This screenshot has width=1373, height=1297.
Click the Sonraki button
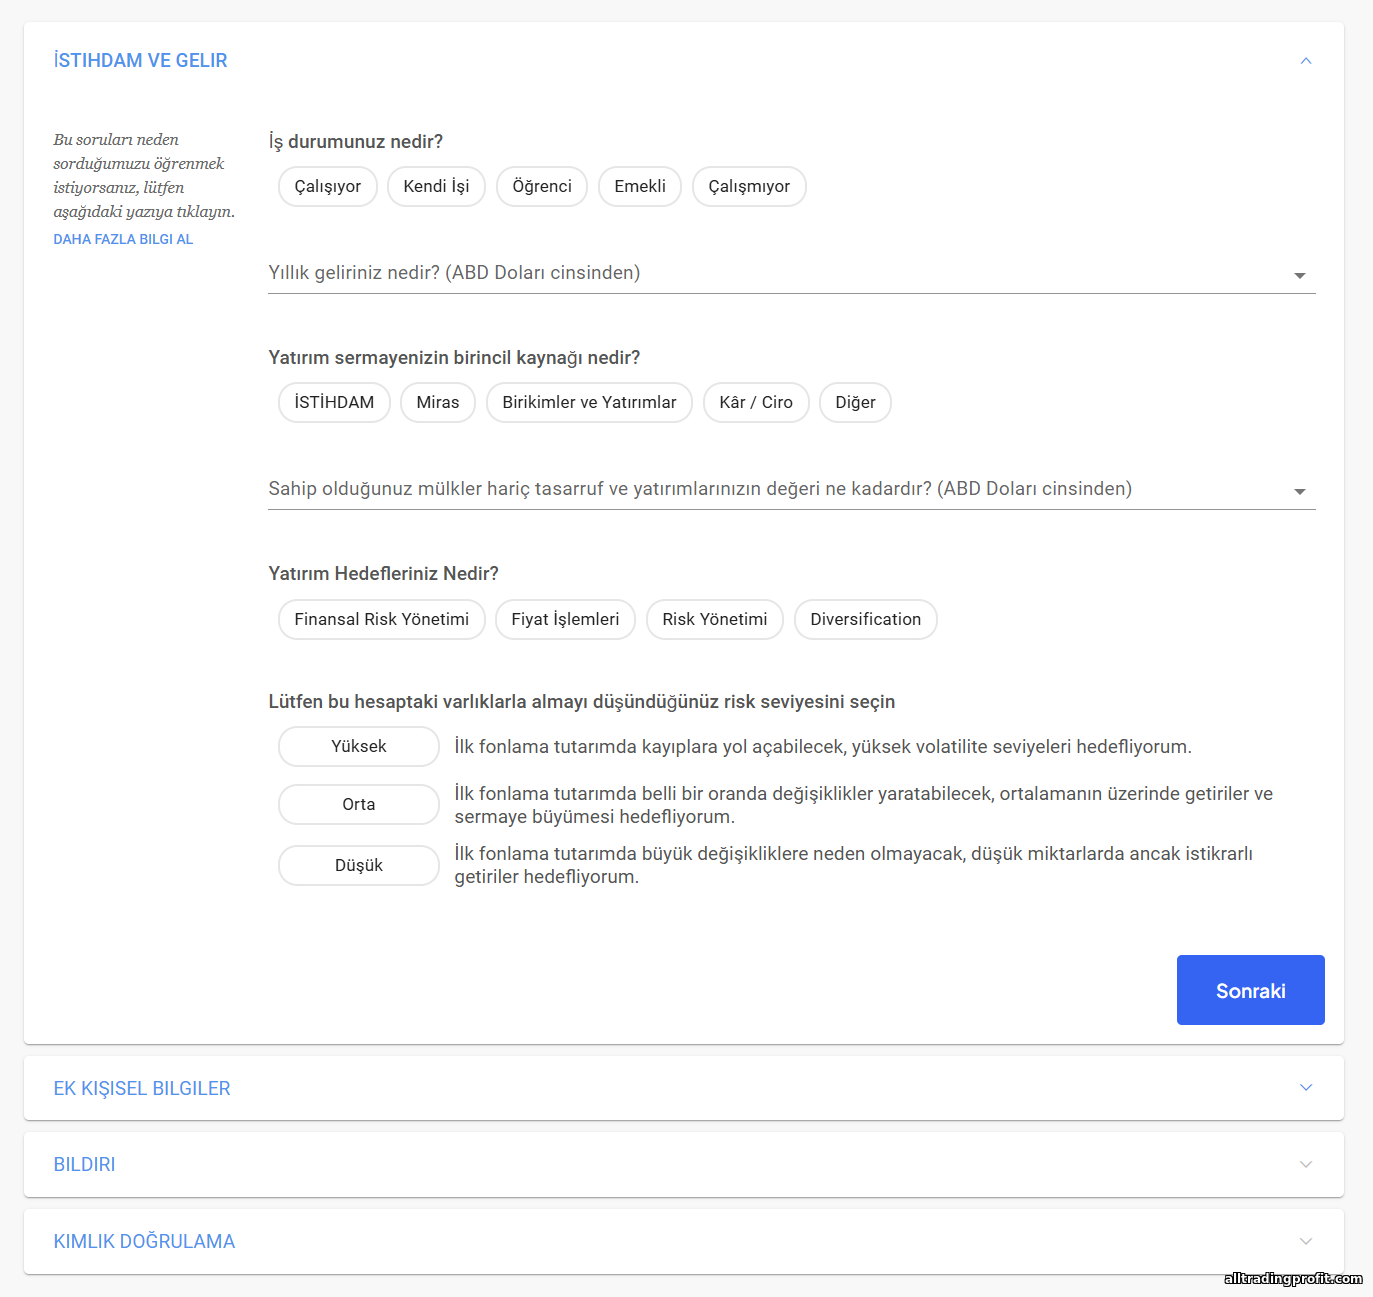click(x=1250, y=990)
